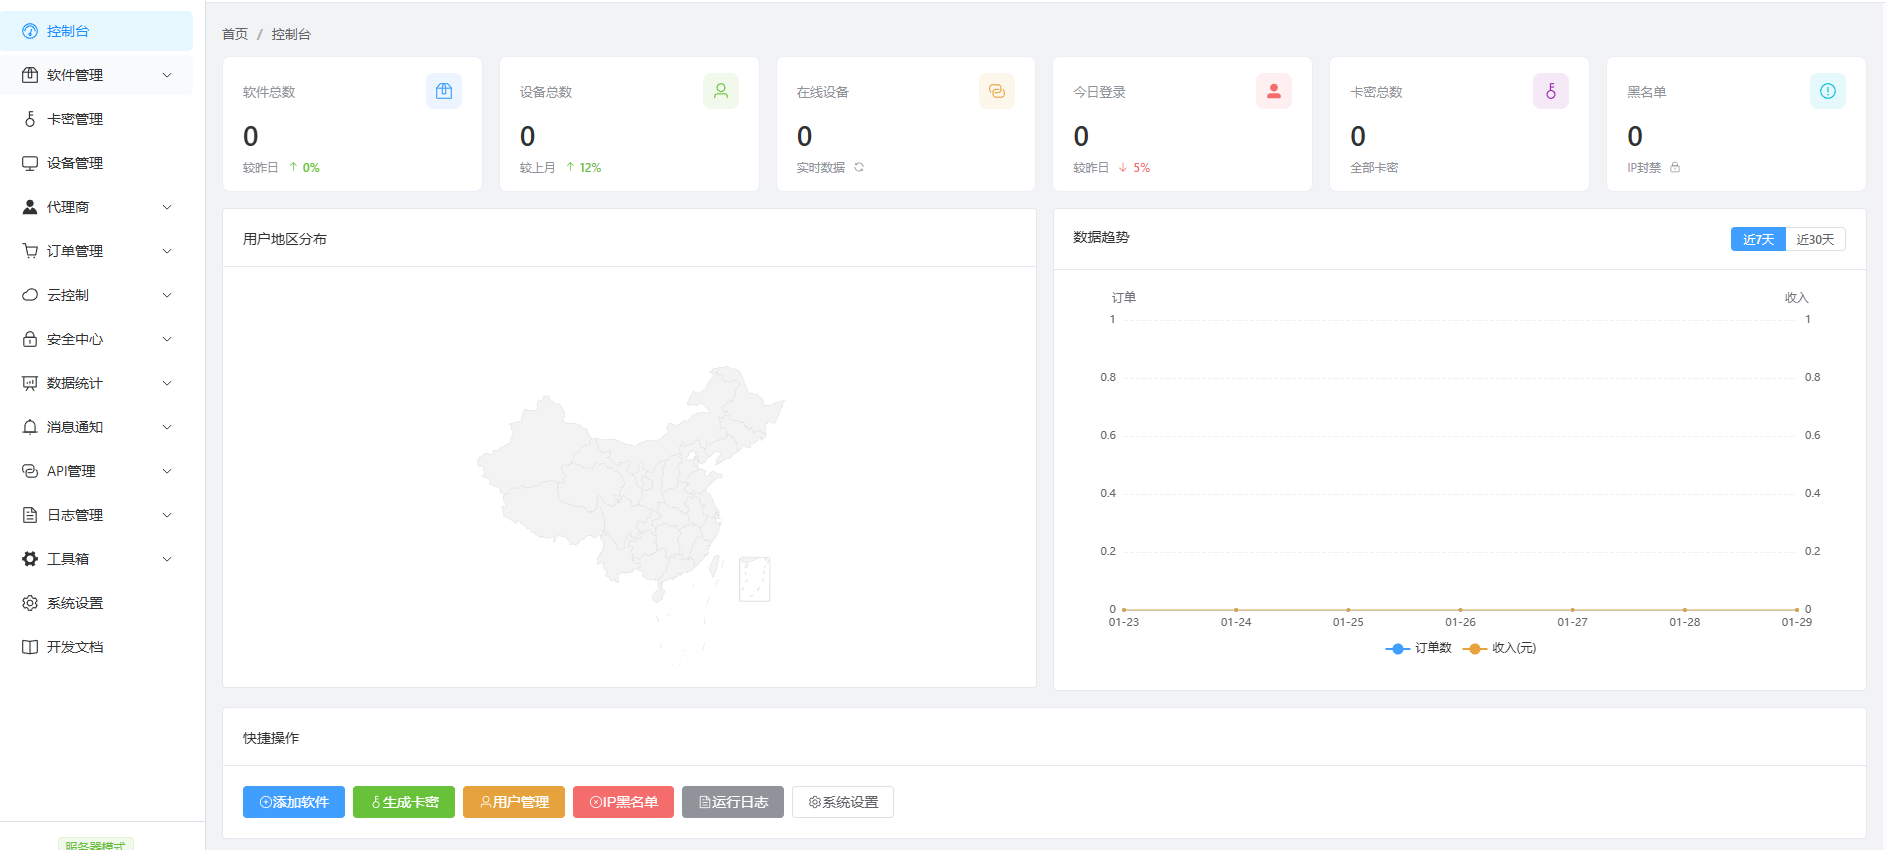Expand the API管理 submenu chevron
The image size is (1886, 850).
[x=167, y=471]
